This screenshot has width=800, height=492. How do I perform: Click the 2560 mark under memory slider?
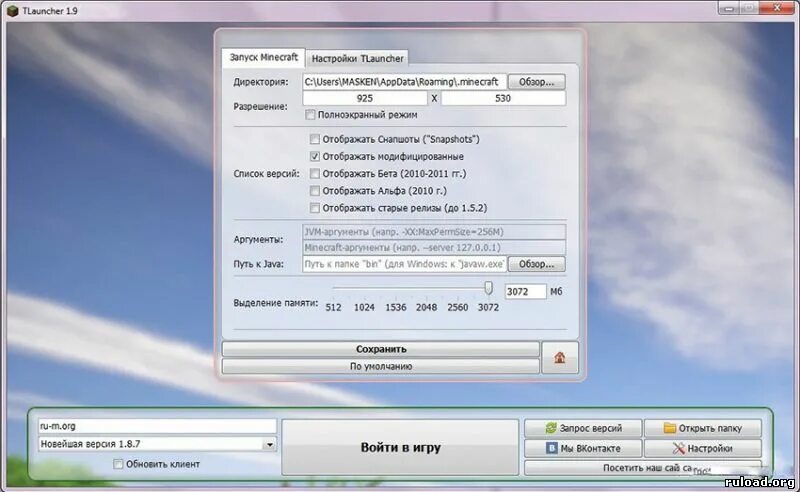coord(458,307)
